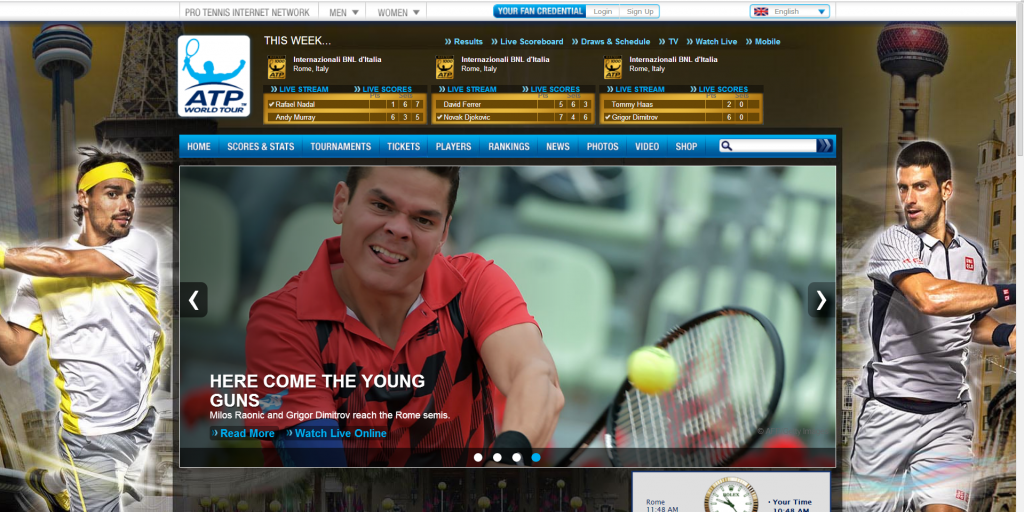The image size is (1024, 512).
Task: Click Internazionali BNL d'Italia above Nadal match
Action: pos(337,59)
